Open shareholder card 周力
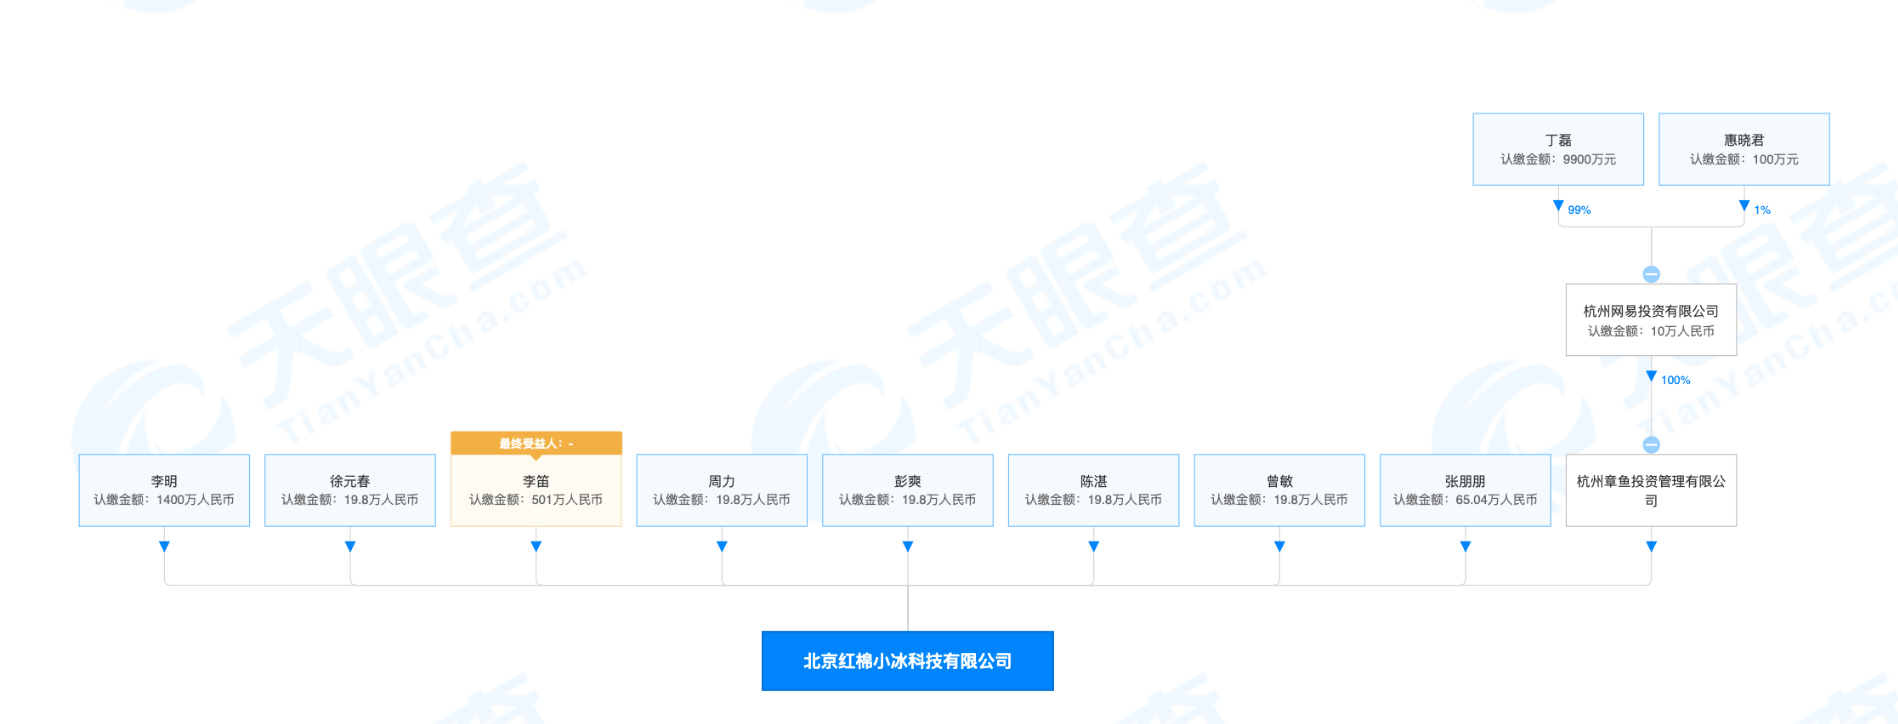 coord(722,491)
